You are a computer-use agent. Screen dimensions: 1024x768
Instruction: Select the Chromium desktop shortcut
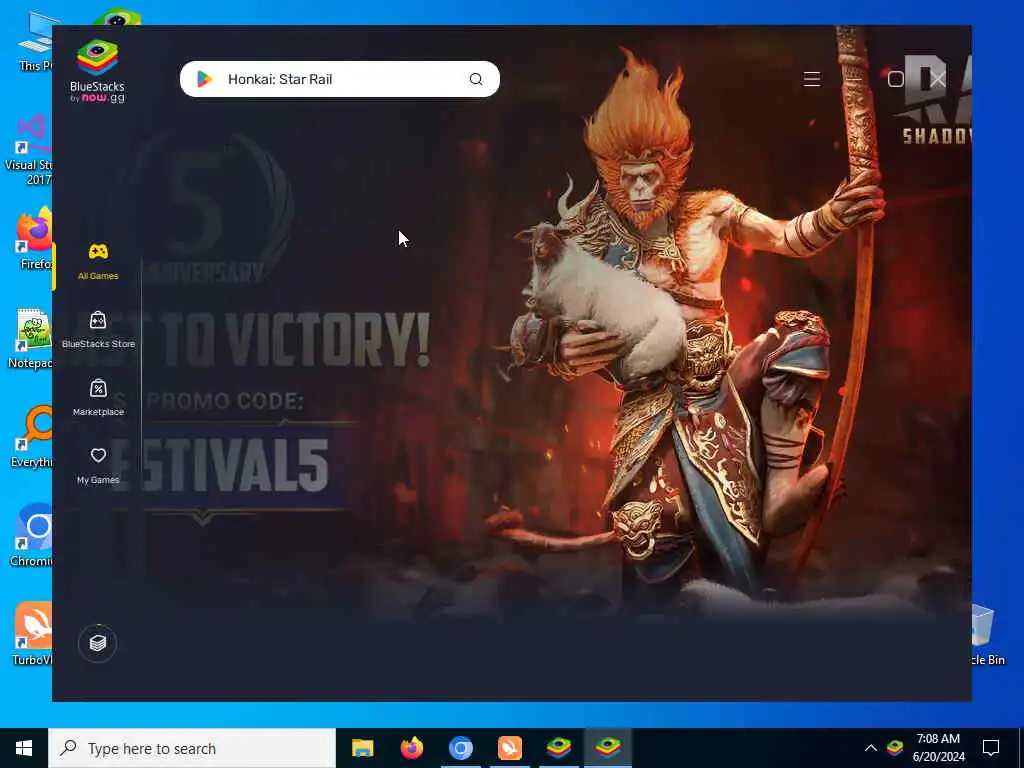point(31,536)
